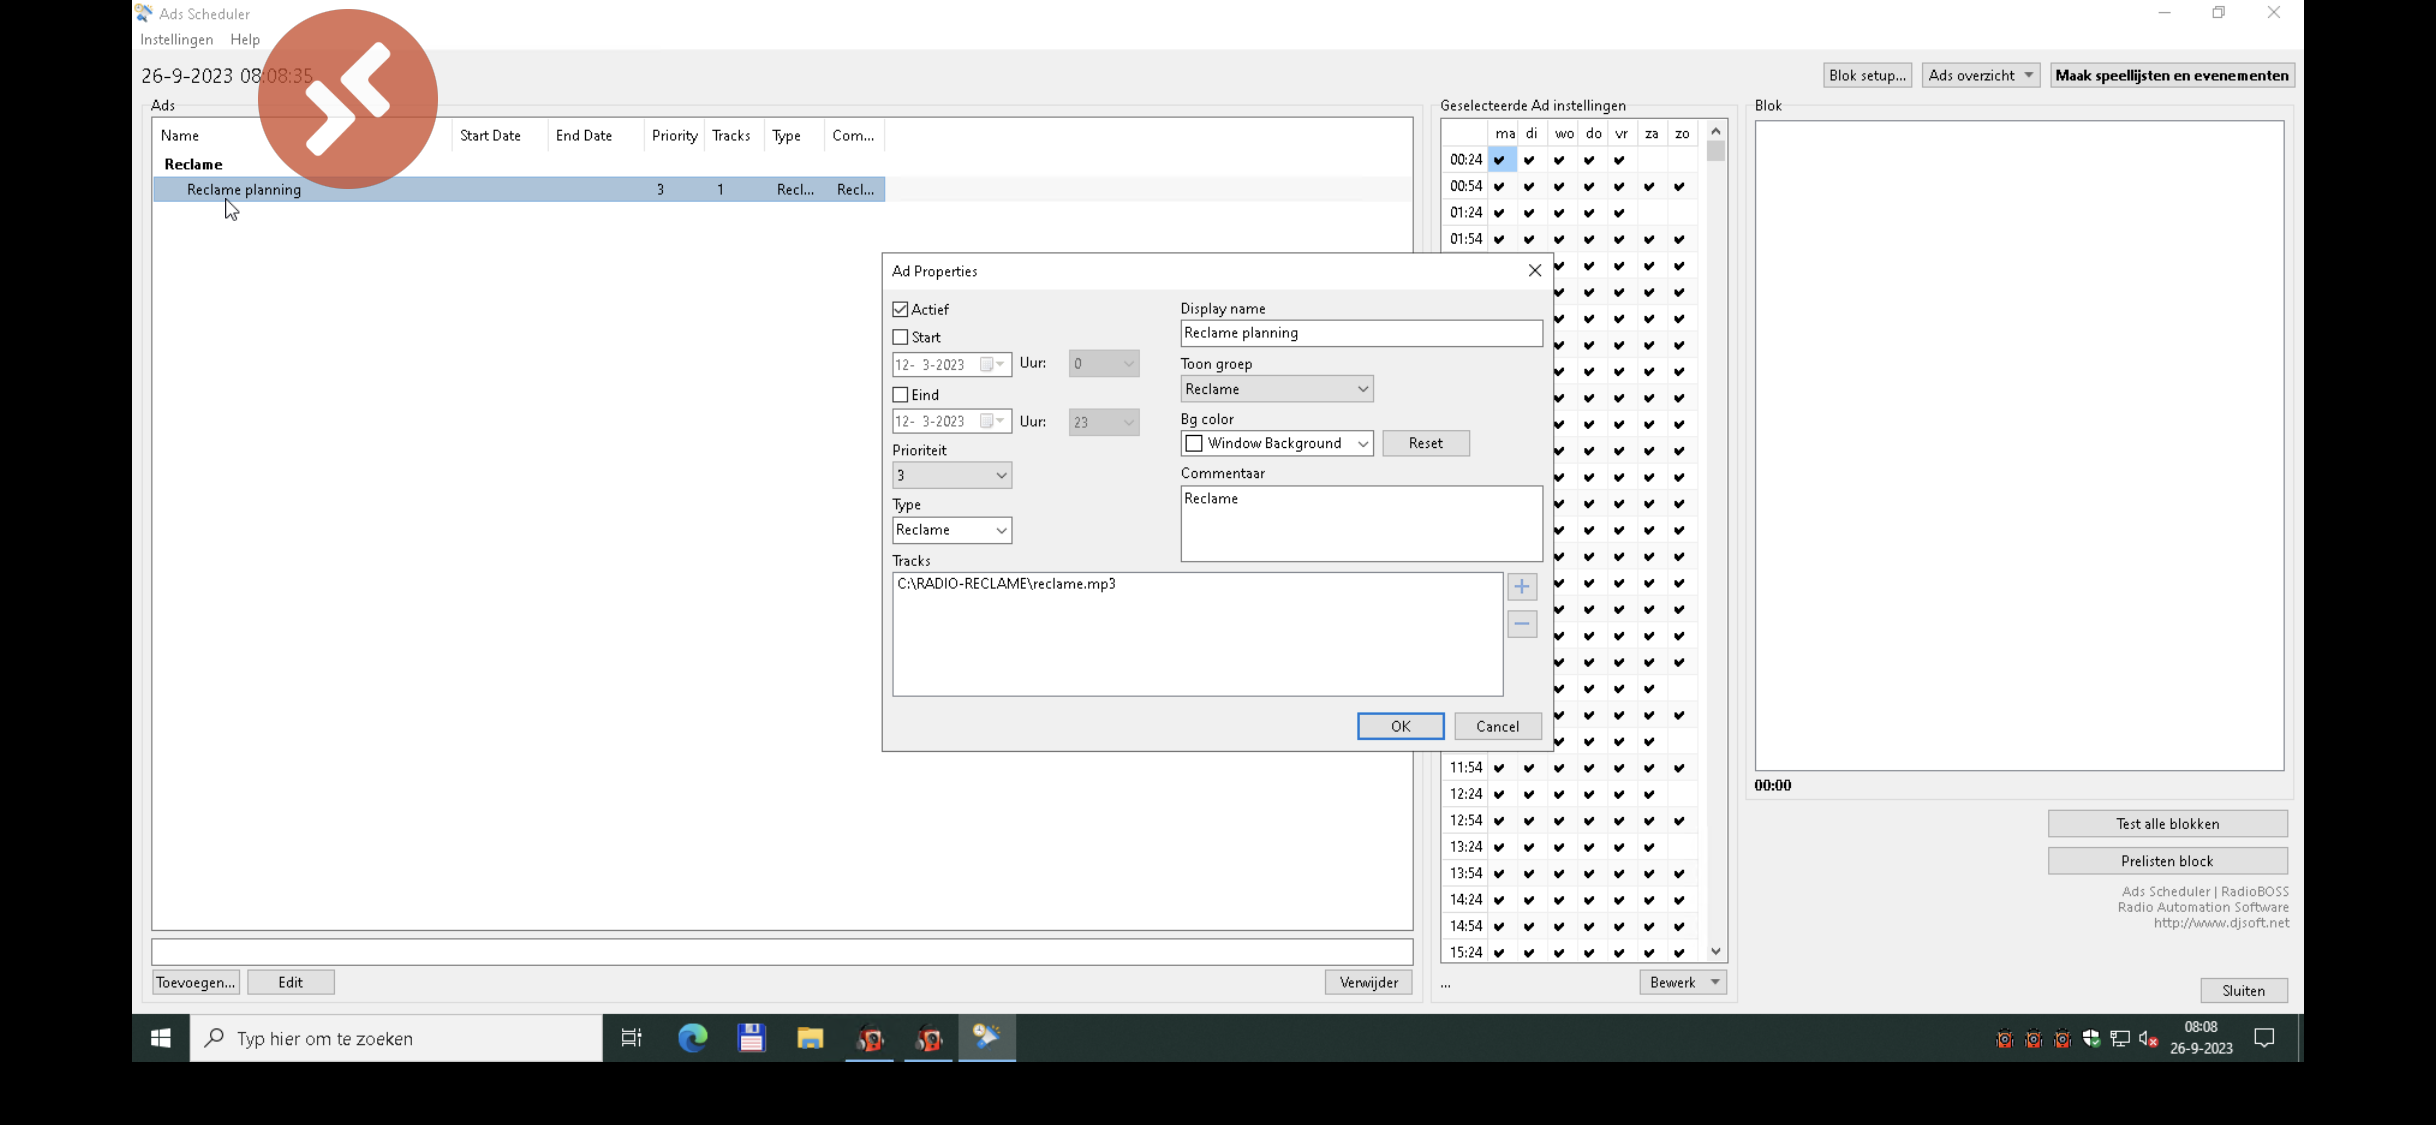Open the Instellingen menu
This screenshot has height=1125, width=2436.
[x=176, y=39]
